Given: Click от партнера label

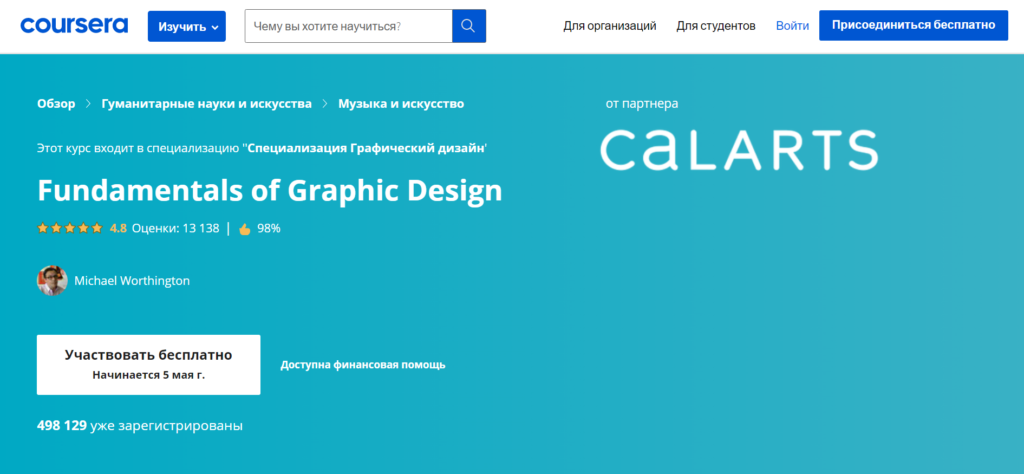Looking at the screenshot, I should pyautogui.click(x=642, y=104).
